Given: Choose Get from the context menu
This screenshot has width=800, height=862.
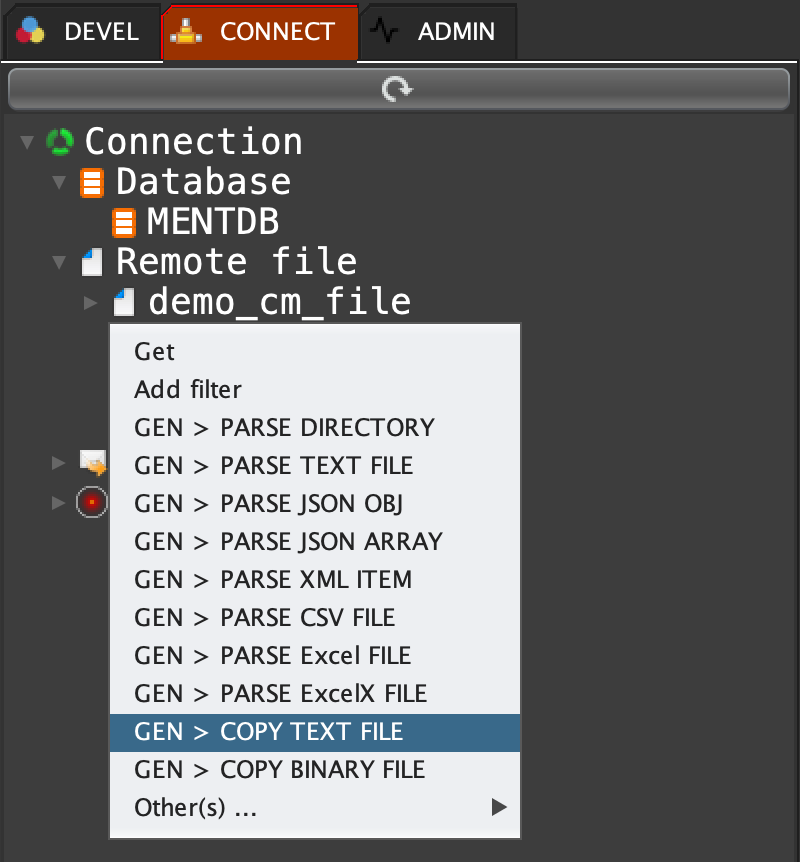Looking at the screenshot, I should 155,351.
